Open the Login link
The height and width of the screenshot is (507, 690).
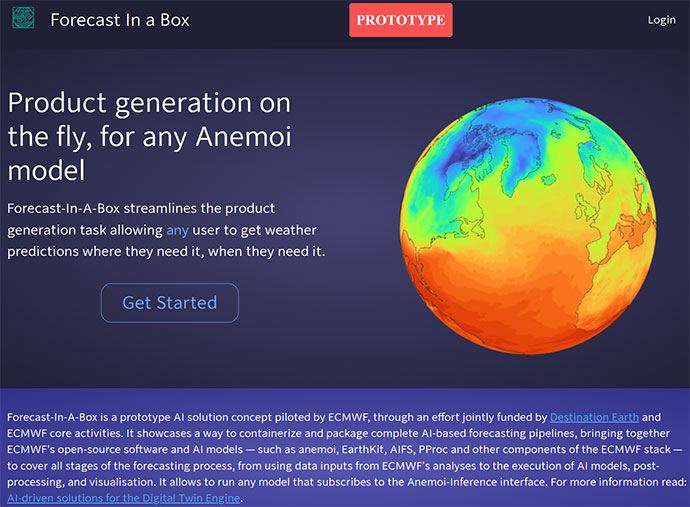(x=661, y=20)
